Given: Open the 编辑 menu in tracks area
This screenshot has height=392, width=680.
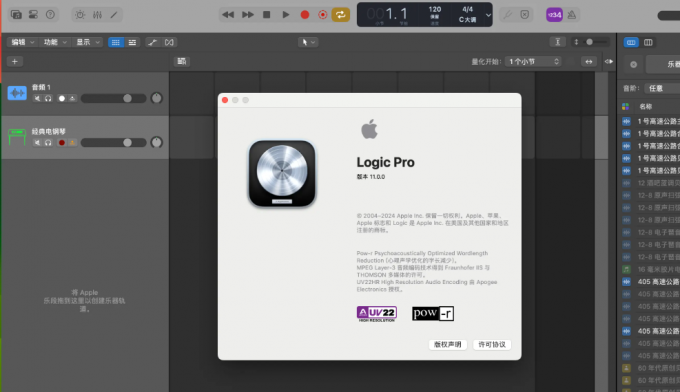Looking at the screenshot, I should (22, 42).
